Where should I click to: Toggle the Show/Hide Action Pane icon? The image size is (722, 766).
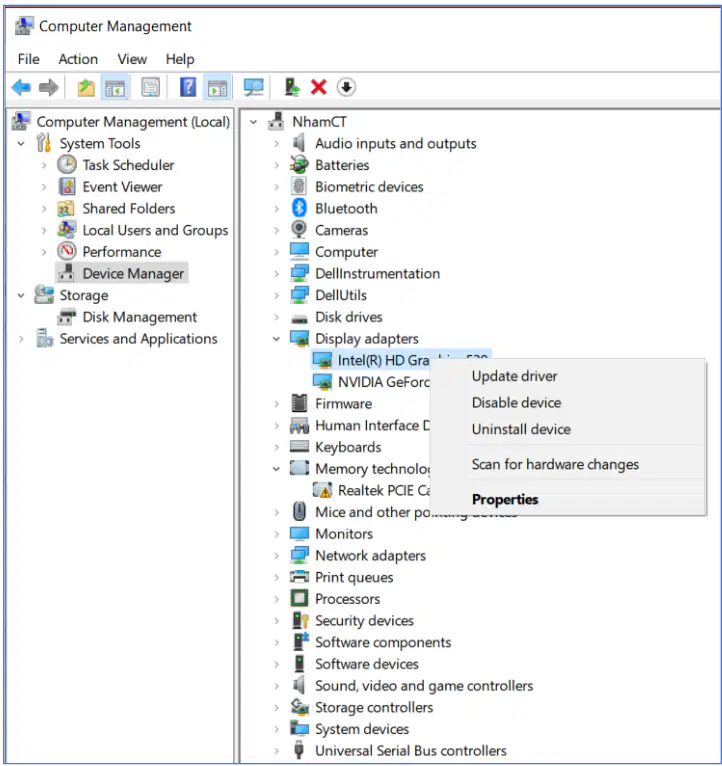click(x=217, y=88)
